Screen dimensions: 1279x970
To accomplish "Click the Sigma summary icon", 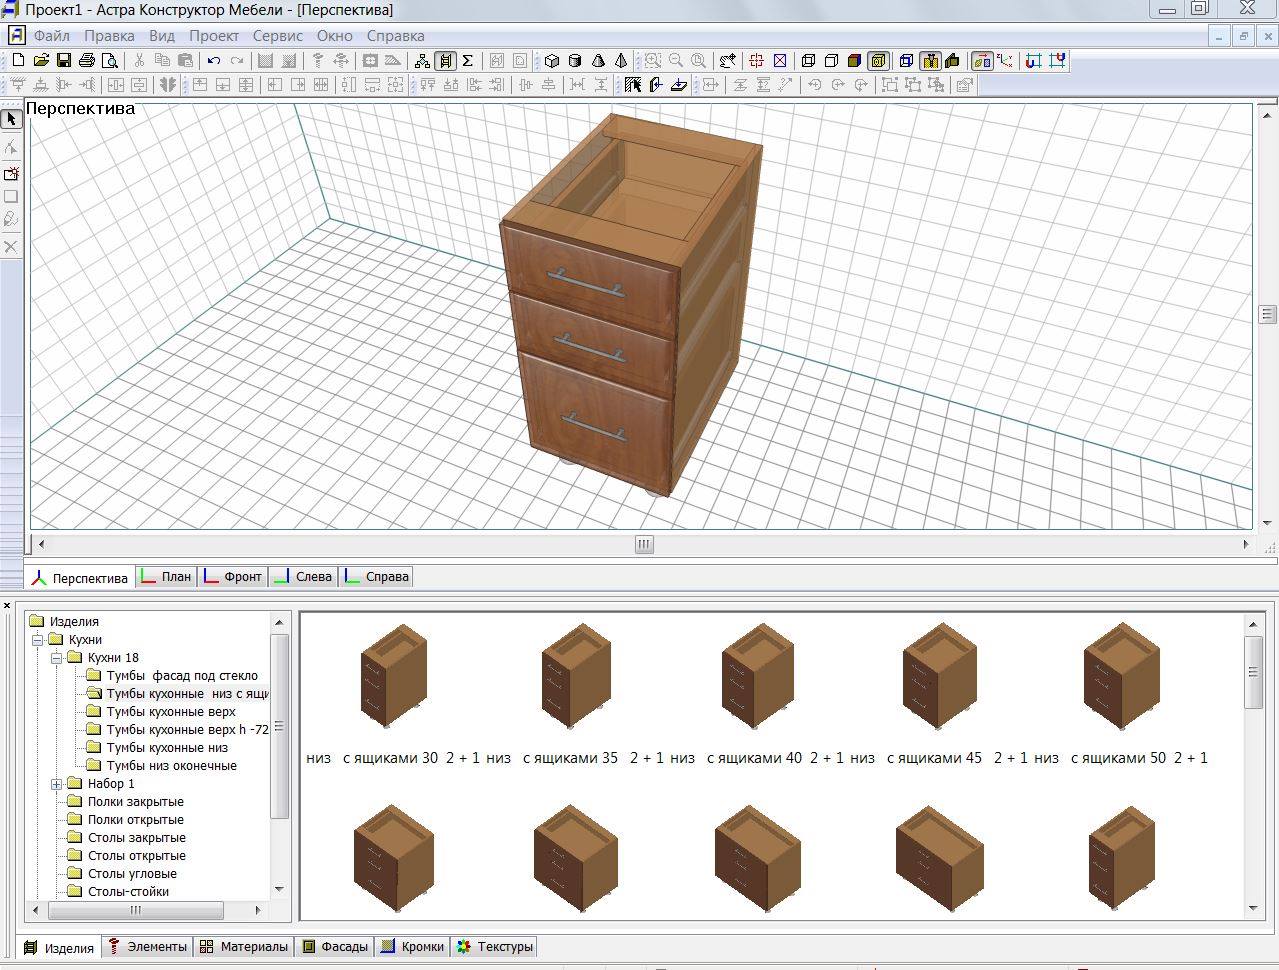I will point(467,61).
